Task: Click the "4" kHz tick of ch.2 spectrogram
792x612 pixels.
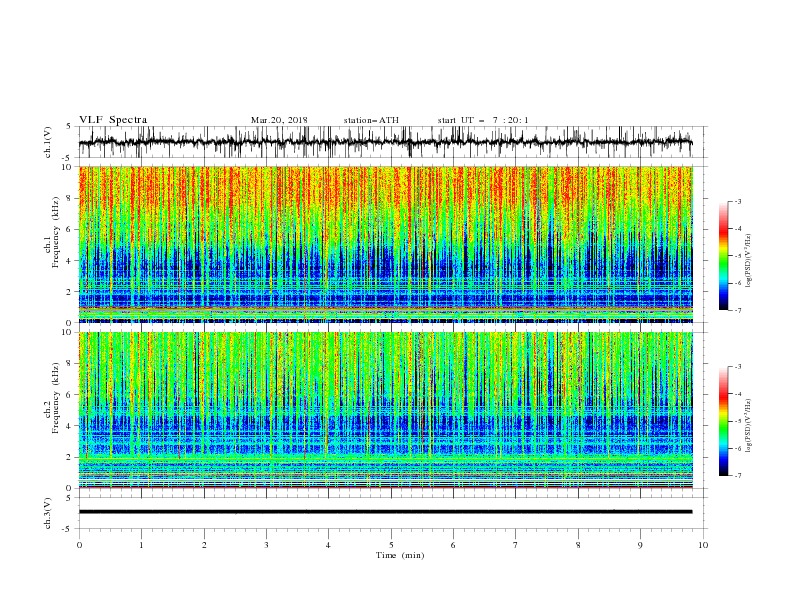Action: pyautogui.click(x=70, y=426)
